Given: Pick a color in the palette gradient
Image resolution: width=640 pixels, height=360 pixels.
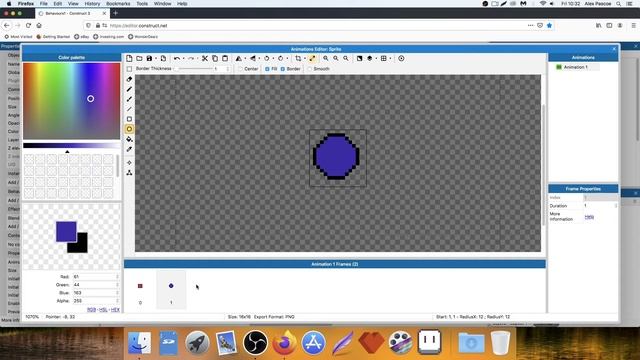Looking at the screenshot, I should coord(71,101).
